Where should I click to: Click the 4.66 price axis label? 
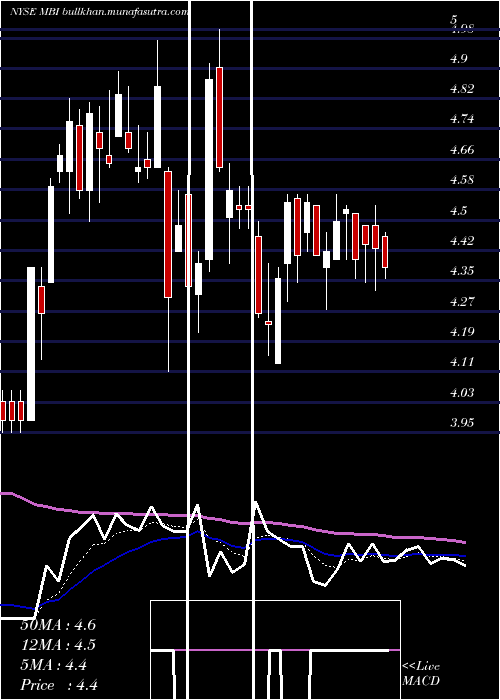(462, 149)
